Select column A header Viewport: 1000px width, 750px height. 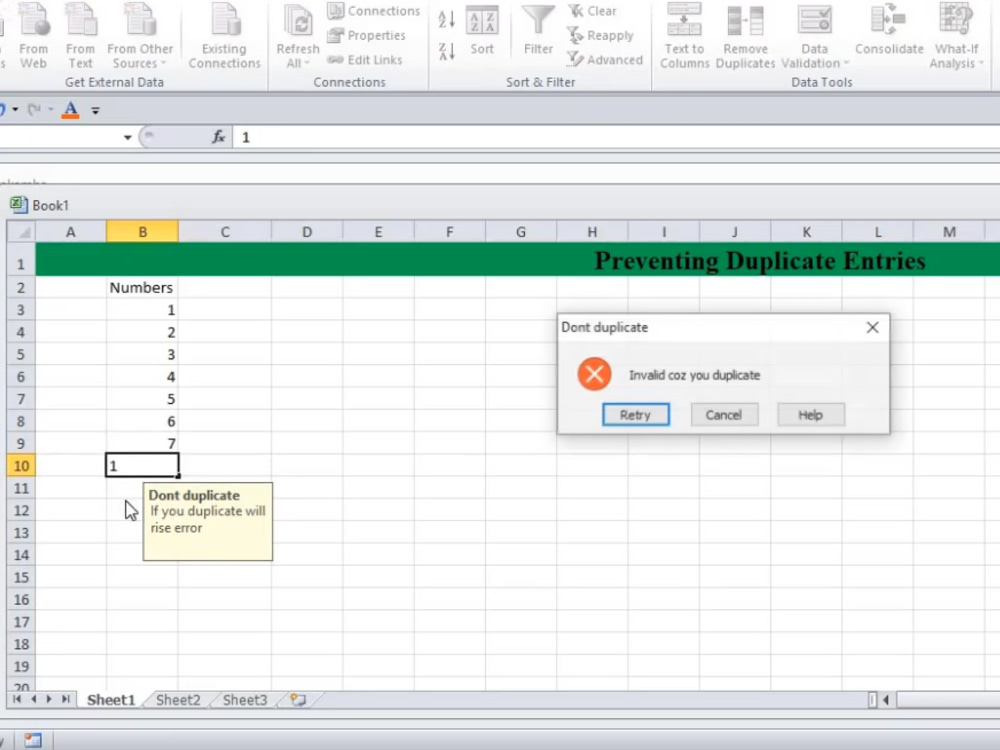(x=71, y=232)
